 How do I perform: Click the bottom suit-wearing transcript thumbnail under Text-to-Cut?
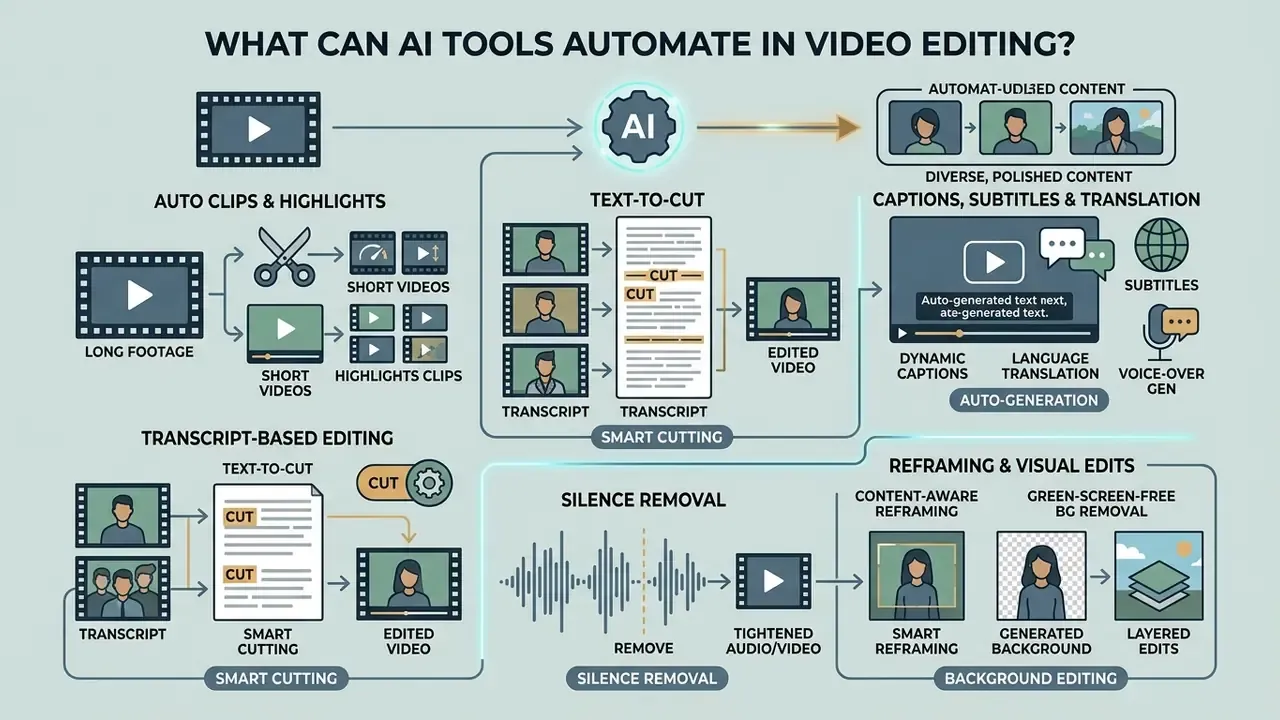tap(544, 372)
